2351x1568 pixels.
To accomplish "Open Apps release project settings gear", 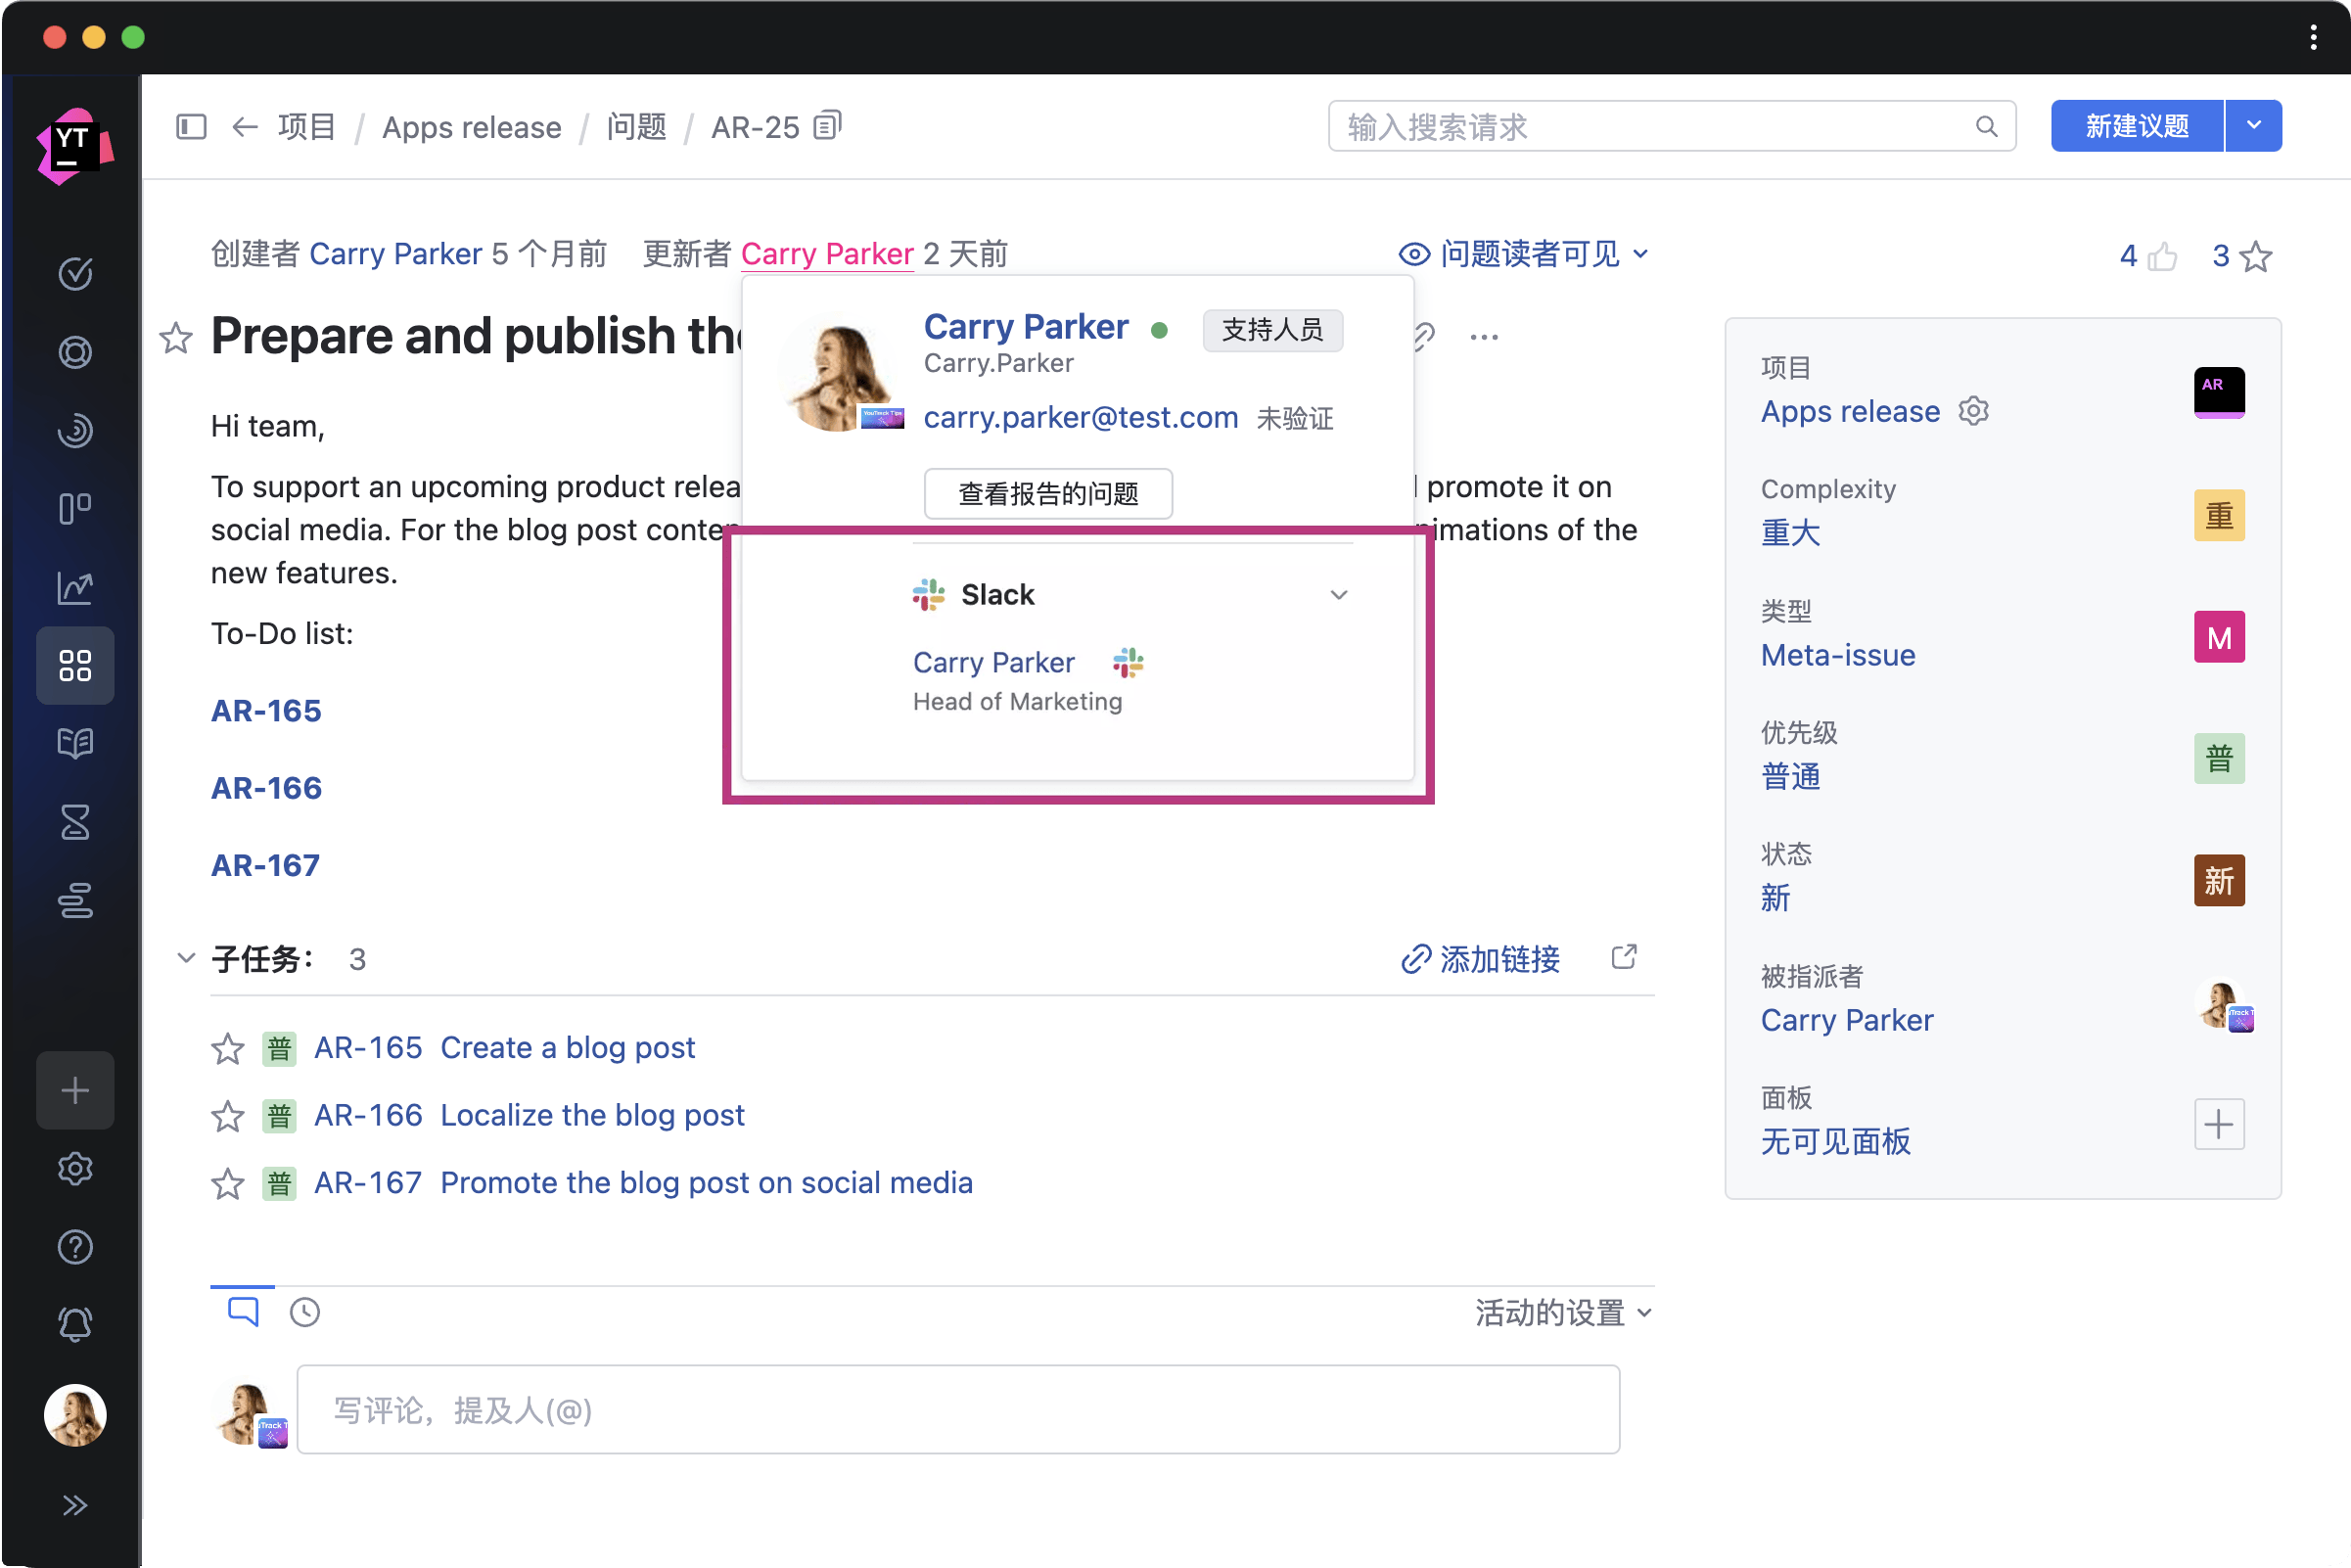I will [x=1973, y=411].
